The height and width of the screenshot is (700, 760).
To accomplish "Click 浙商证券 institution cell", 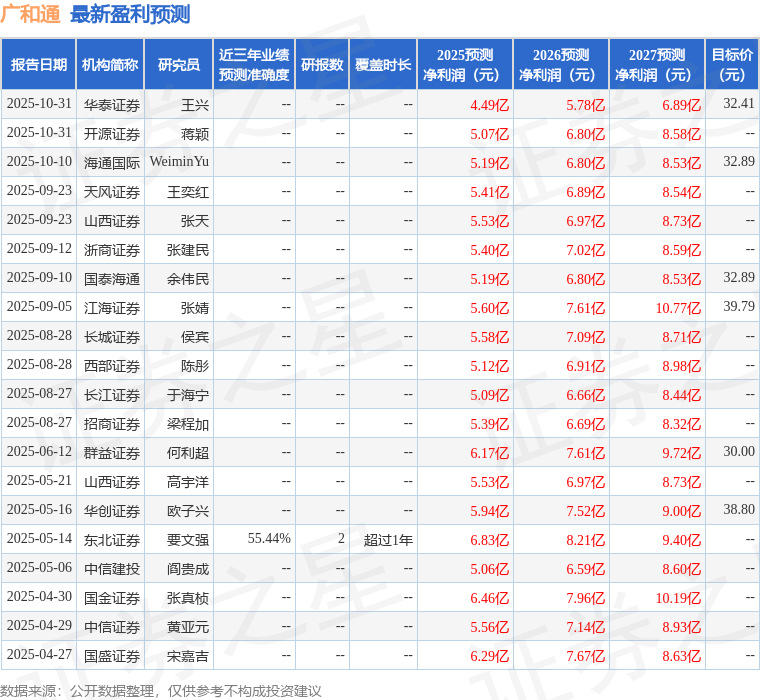I will pyautogui.click(x=111, y=250).
